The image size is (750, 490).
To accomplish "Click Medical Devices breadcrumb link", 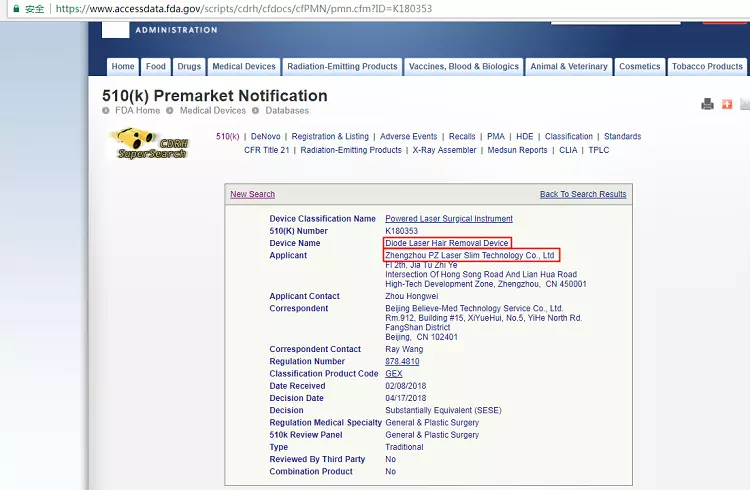I will point(212,111).
